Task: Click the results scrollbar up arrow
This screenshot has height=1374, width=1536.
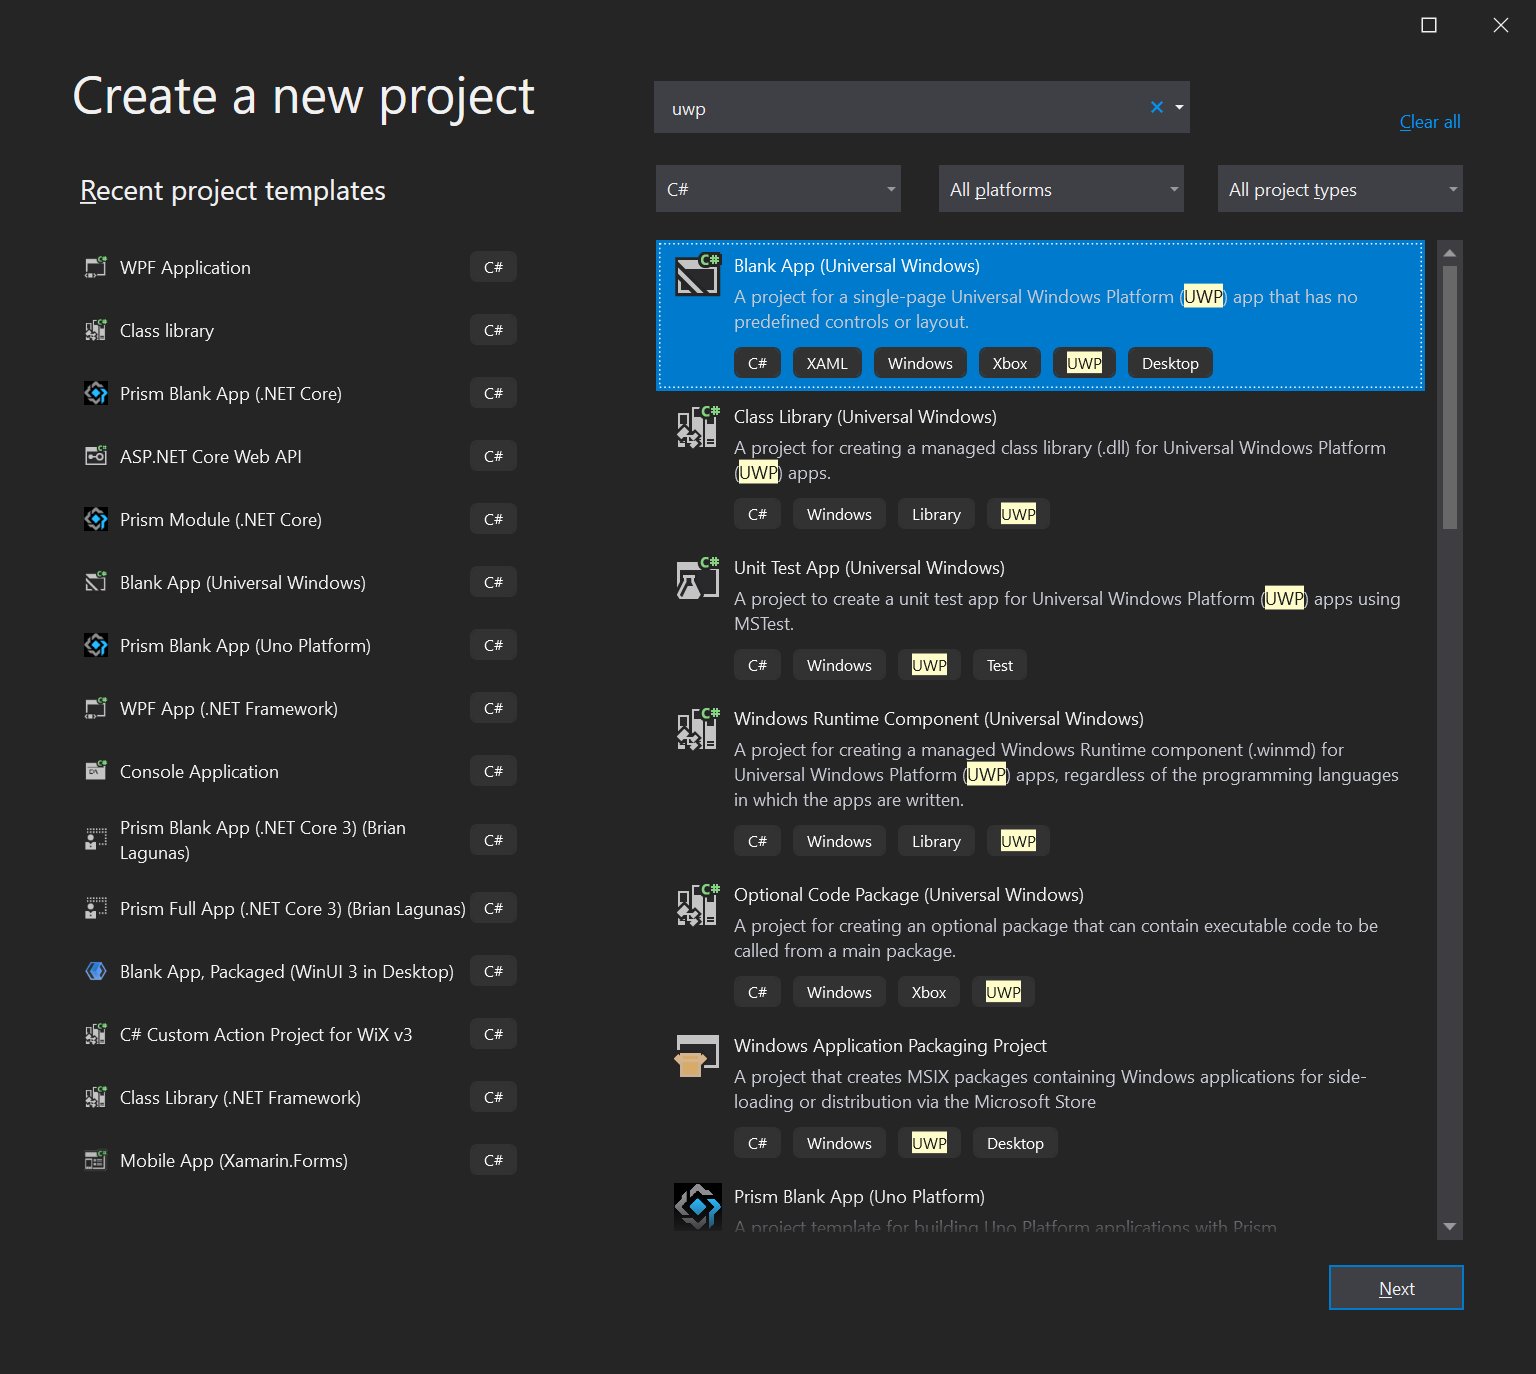Action: click(1450, 253)
